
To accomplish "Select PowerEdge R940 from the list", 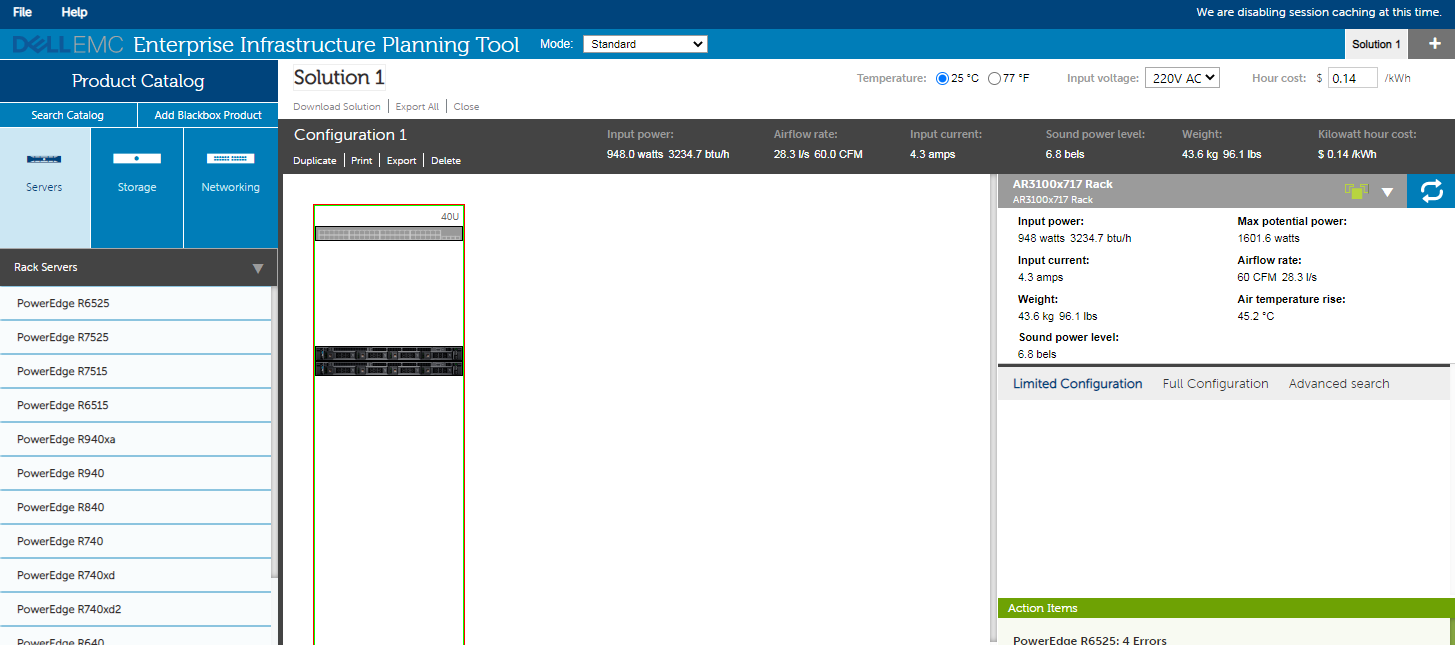I will click(x=136, y=474).
